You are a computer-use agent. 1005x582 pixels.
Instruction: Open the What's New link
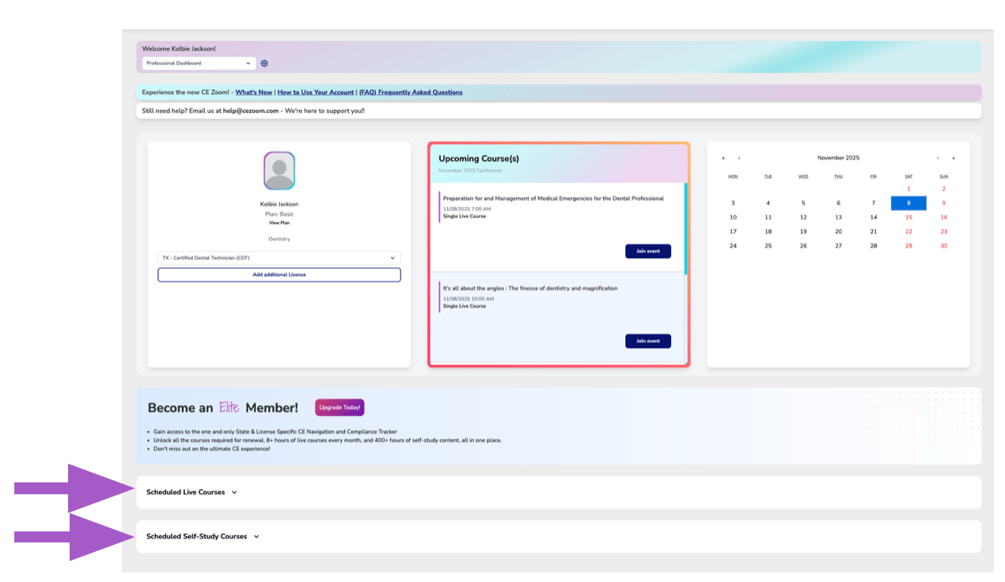[254, 92]
